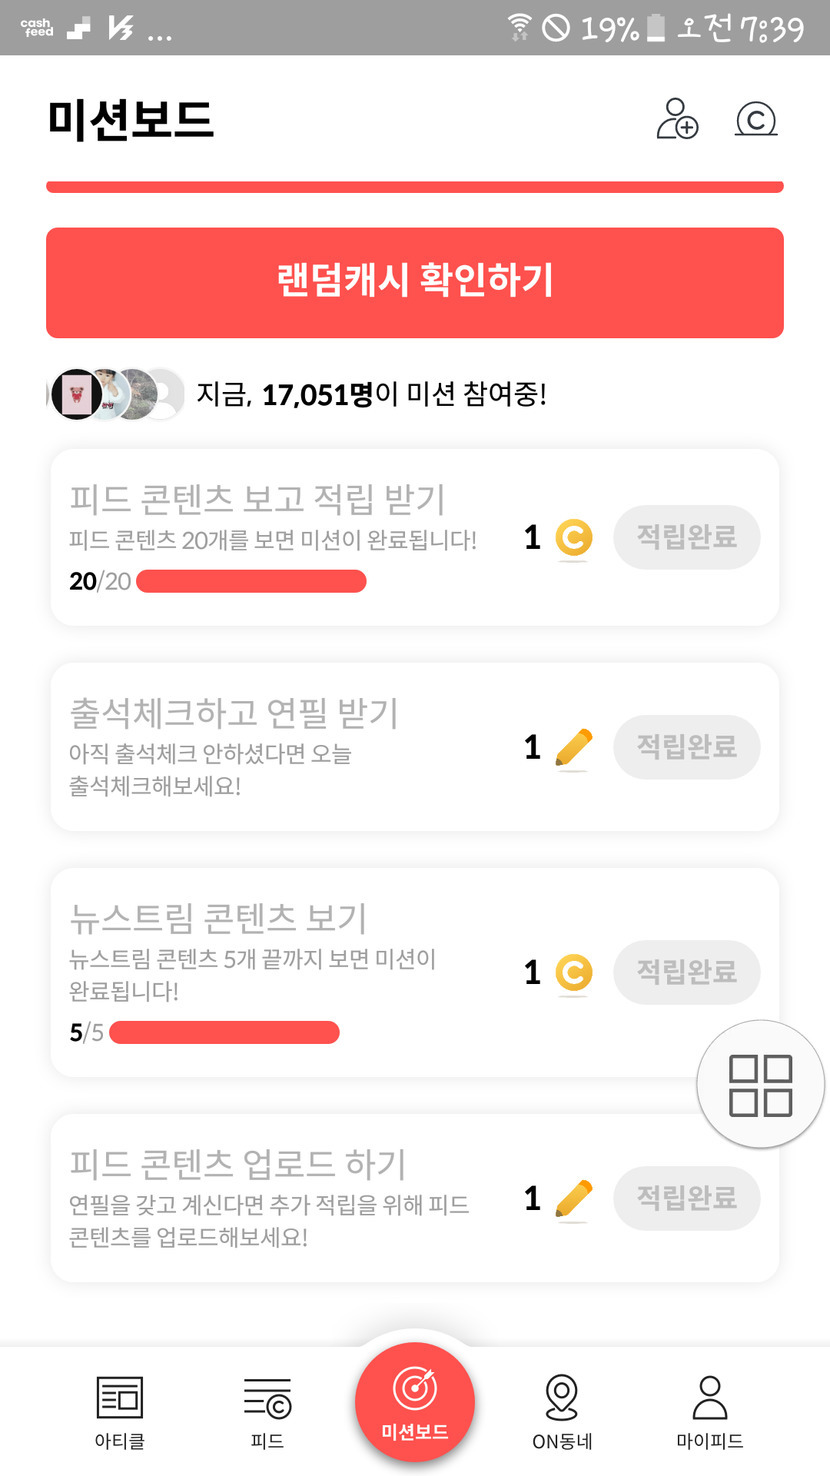Tap the floating grid menu button
The width and height of the screenshot is (830, 1476).
[x=761, y=1084]
